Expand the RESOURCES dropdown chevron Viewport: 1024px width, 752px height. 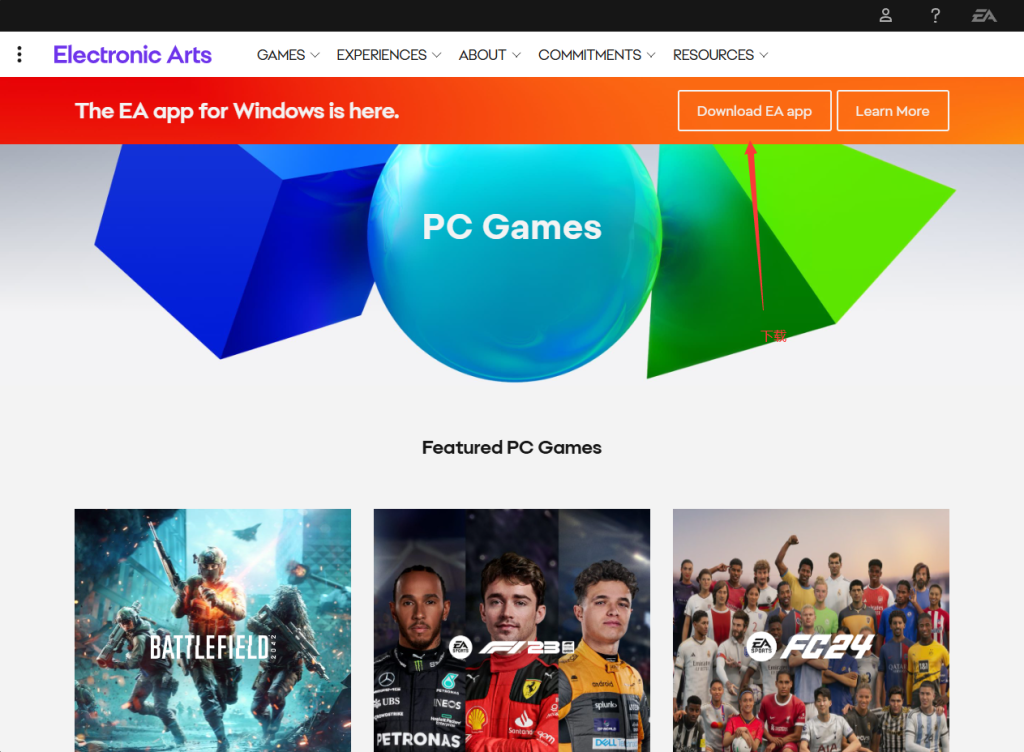tap(764, 55)
